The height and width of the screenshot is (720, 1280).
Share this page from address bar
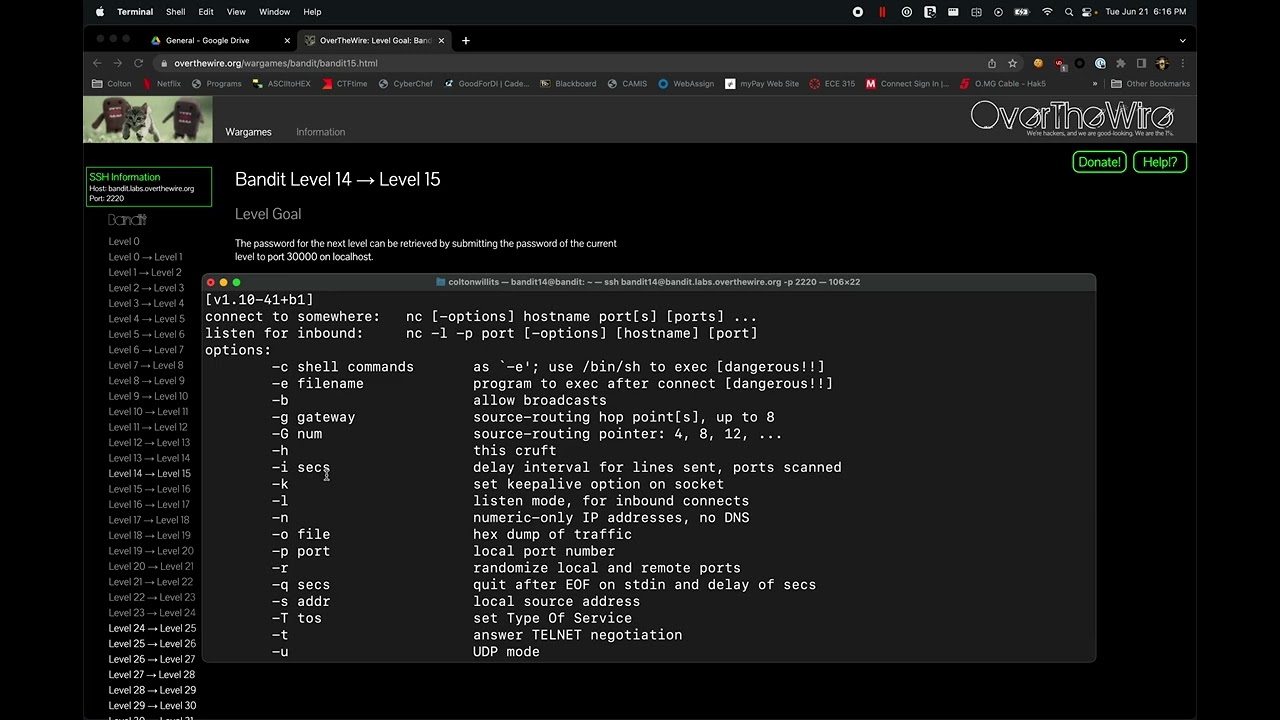991,63
